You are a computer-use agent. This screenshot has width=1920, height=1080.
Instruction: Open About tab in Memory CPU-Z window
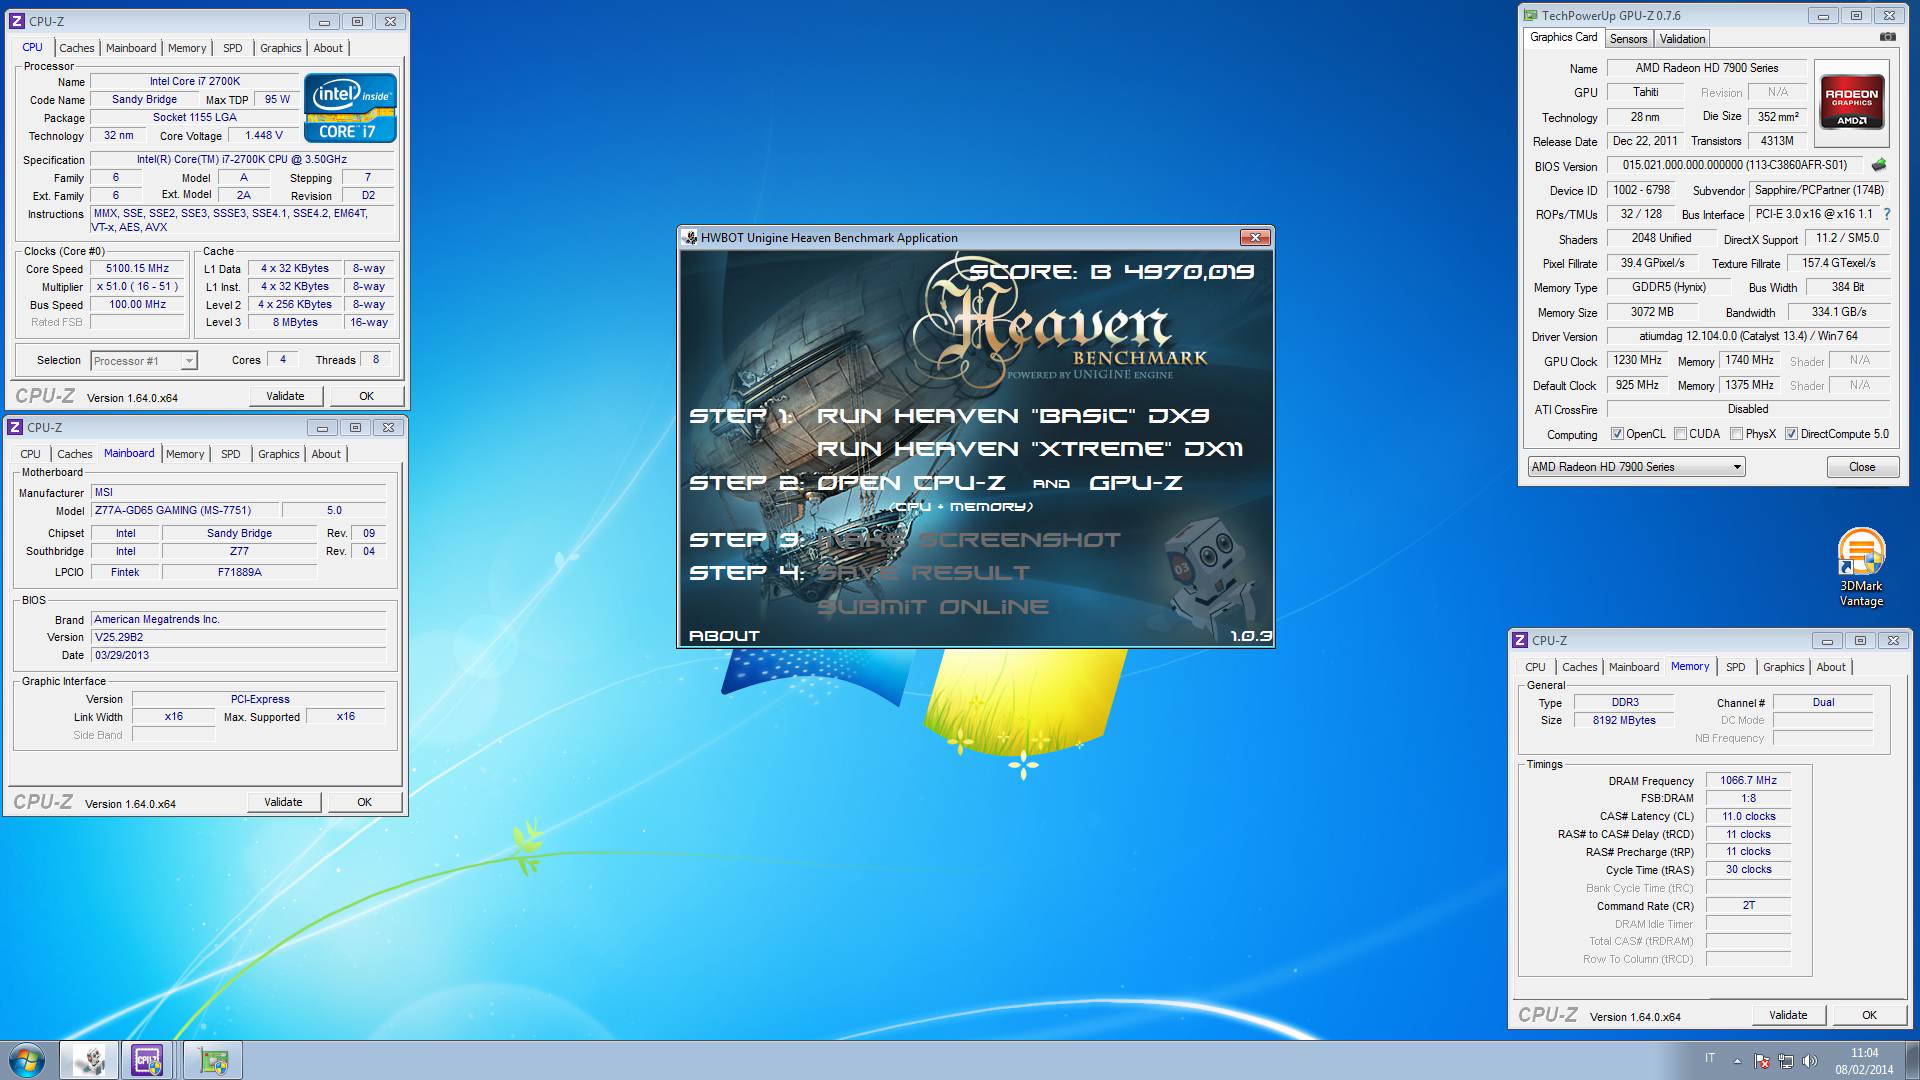[x=1831, y=667]
